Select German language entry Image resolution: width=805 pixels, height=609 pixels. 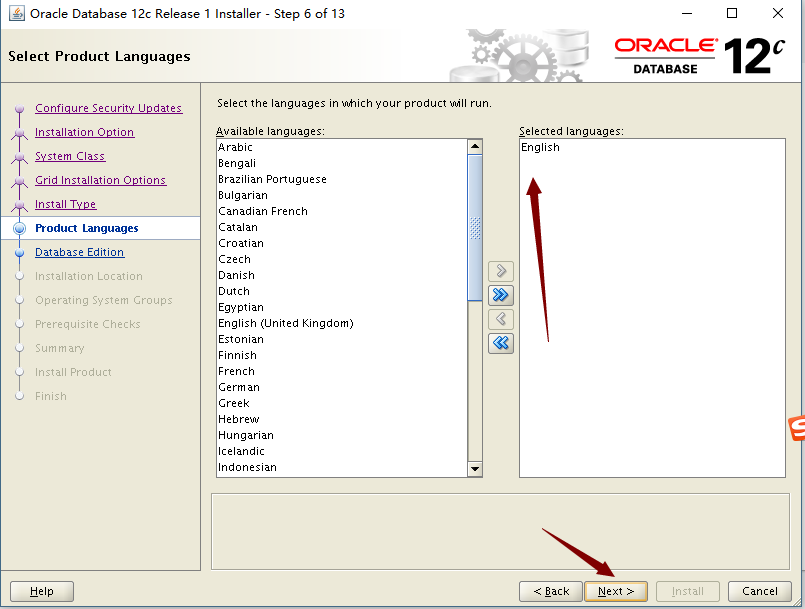coord(342,387)
